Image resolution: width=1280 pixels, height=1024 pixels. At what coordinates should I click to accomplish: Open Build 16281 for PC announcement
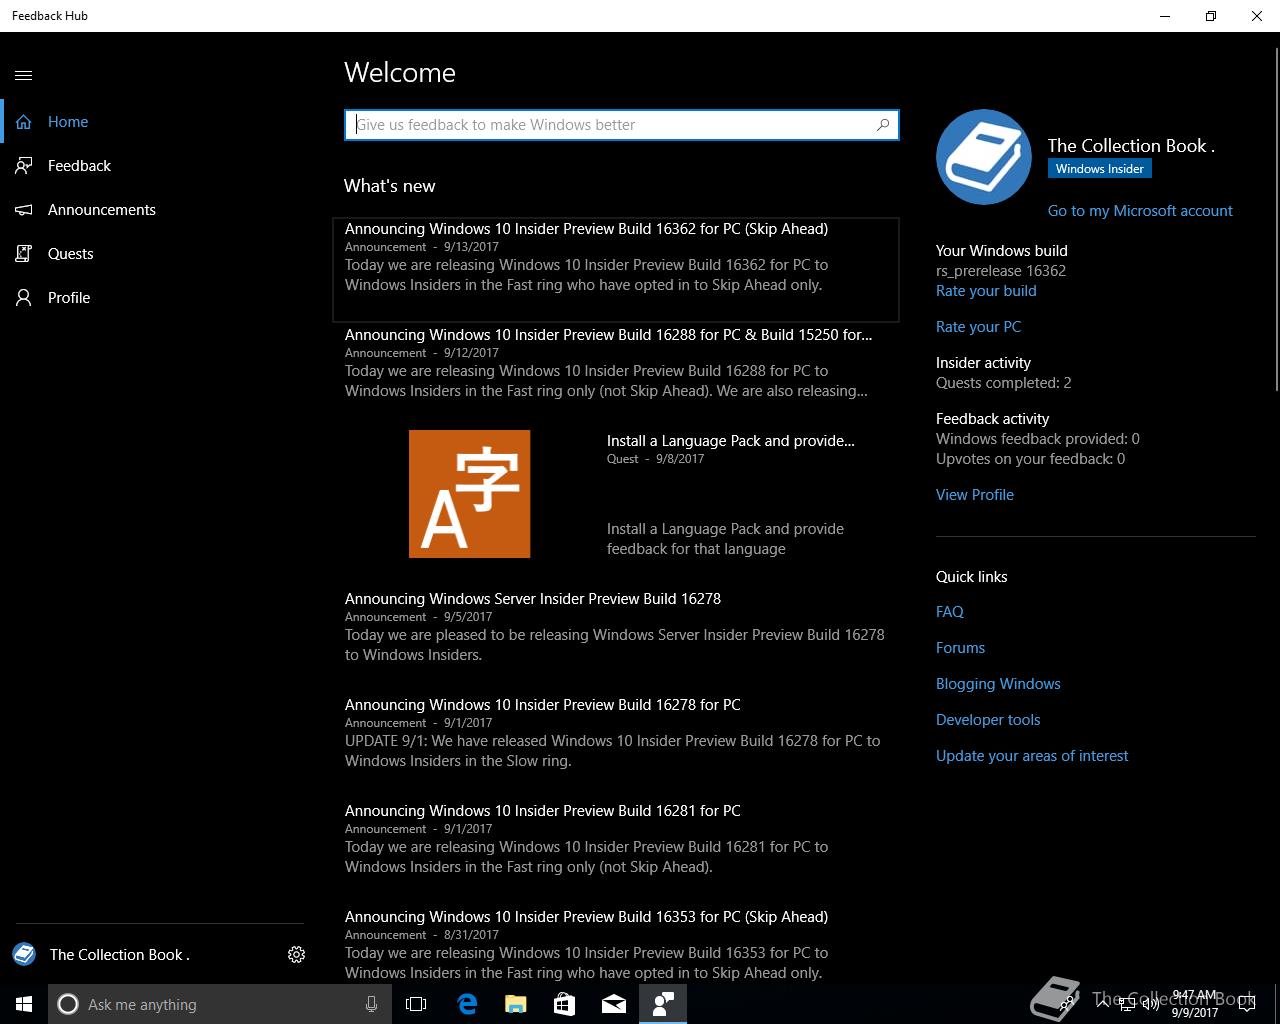[616, 838]
